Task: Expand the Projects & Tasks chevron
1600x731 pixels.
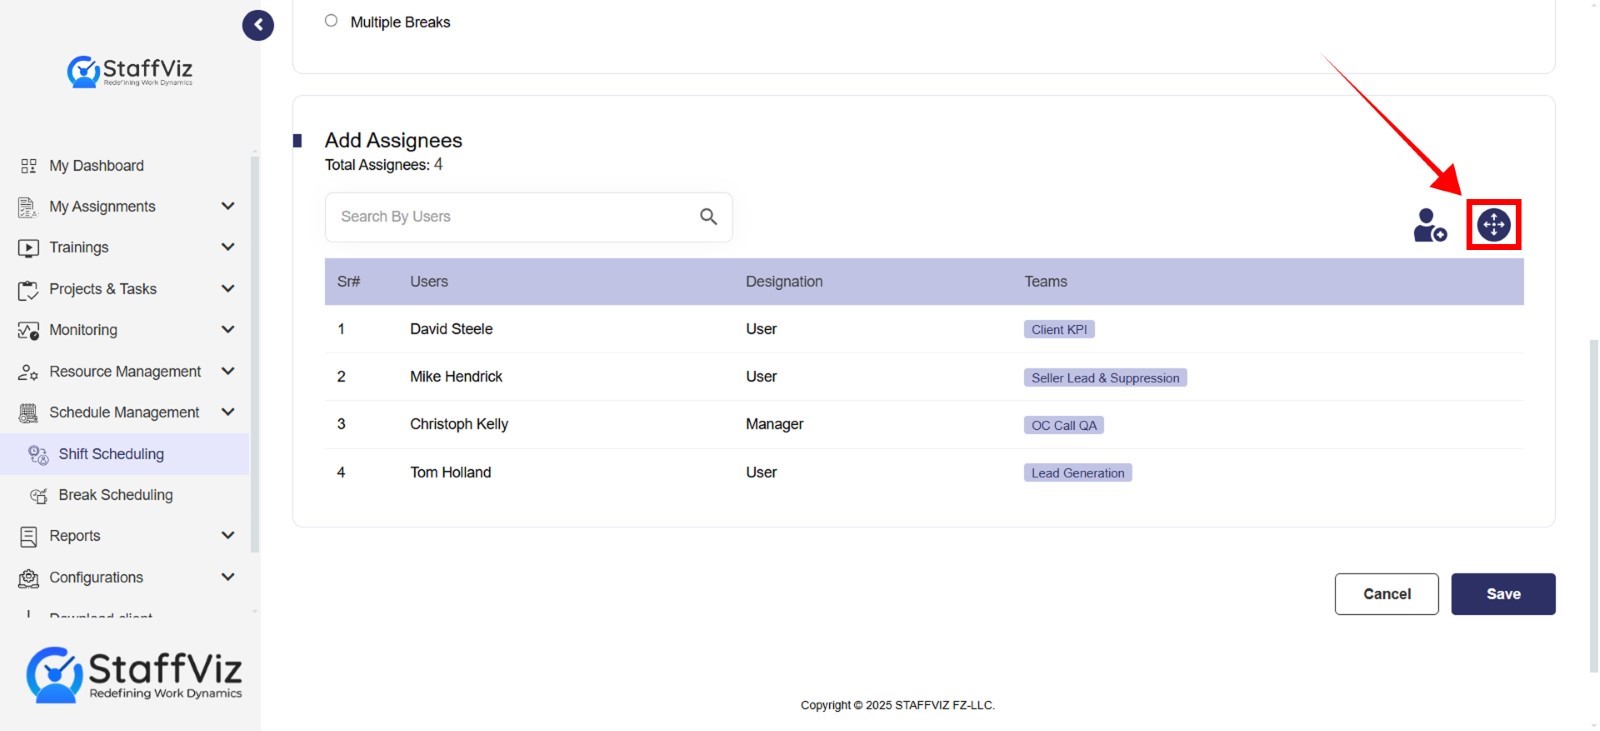Action: (x=228, y=288)
